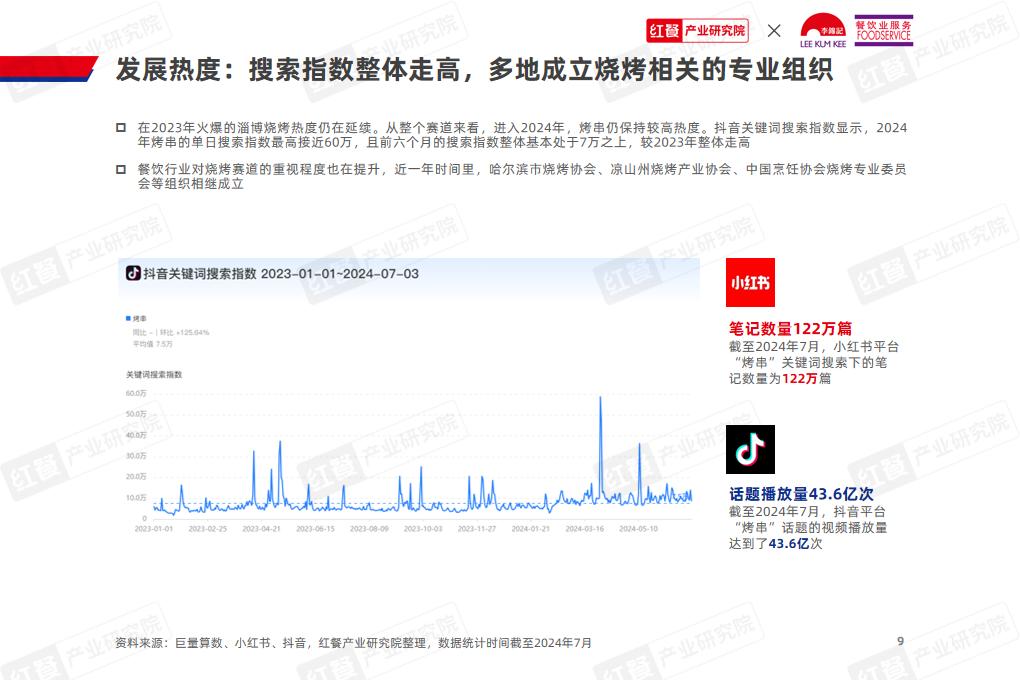Click the blue 烤串 legend marker

(x=128, y=318)
